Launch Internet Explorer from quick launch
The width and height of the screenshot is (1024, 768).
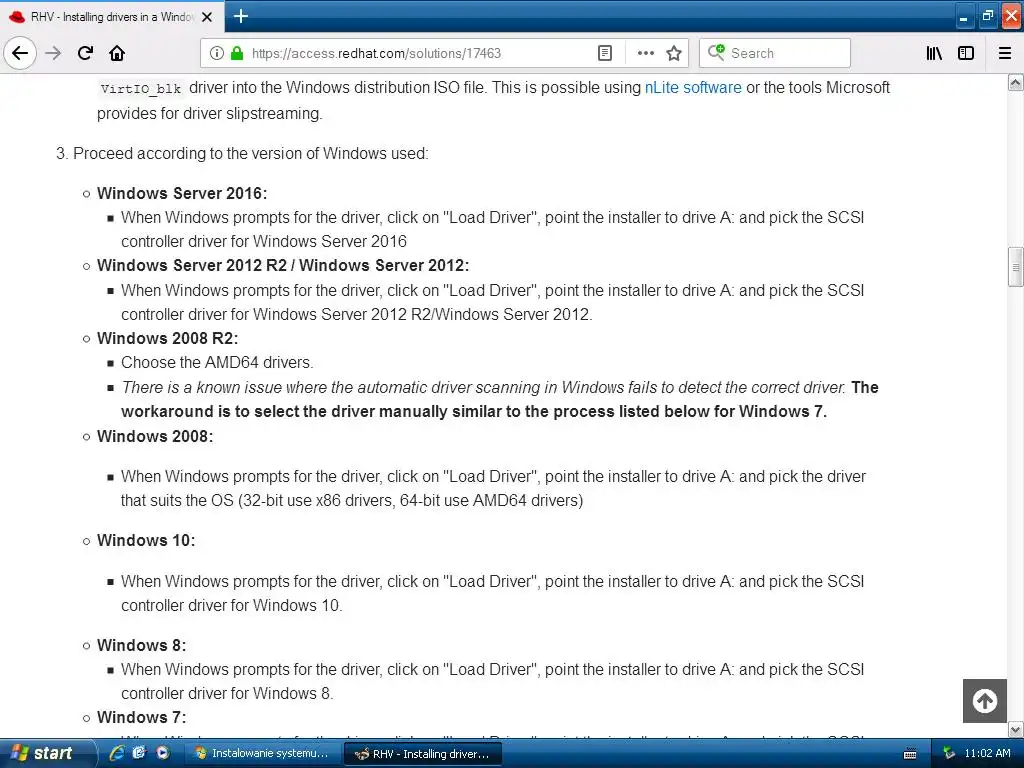[117, 752]
